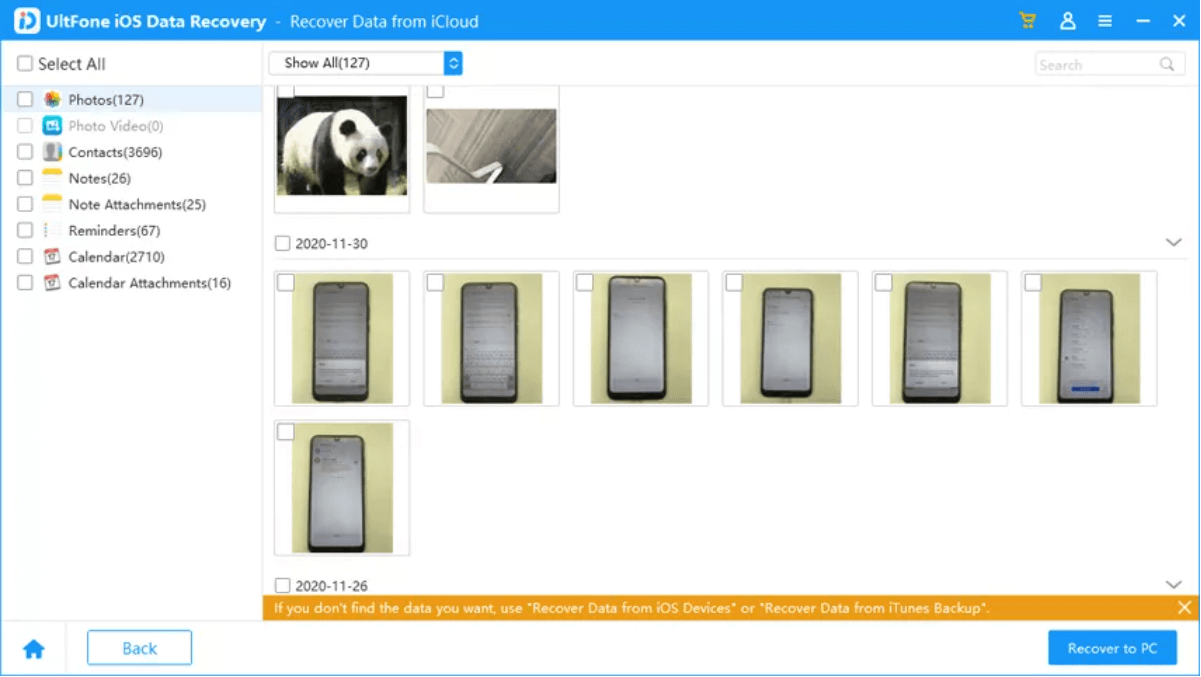
Task: Open the Photos category icon in sidebar
Action: 51,99
